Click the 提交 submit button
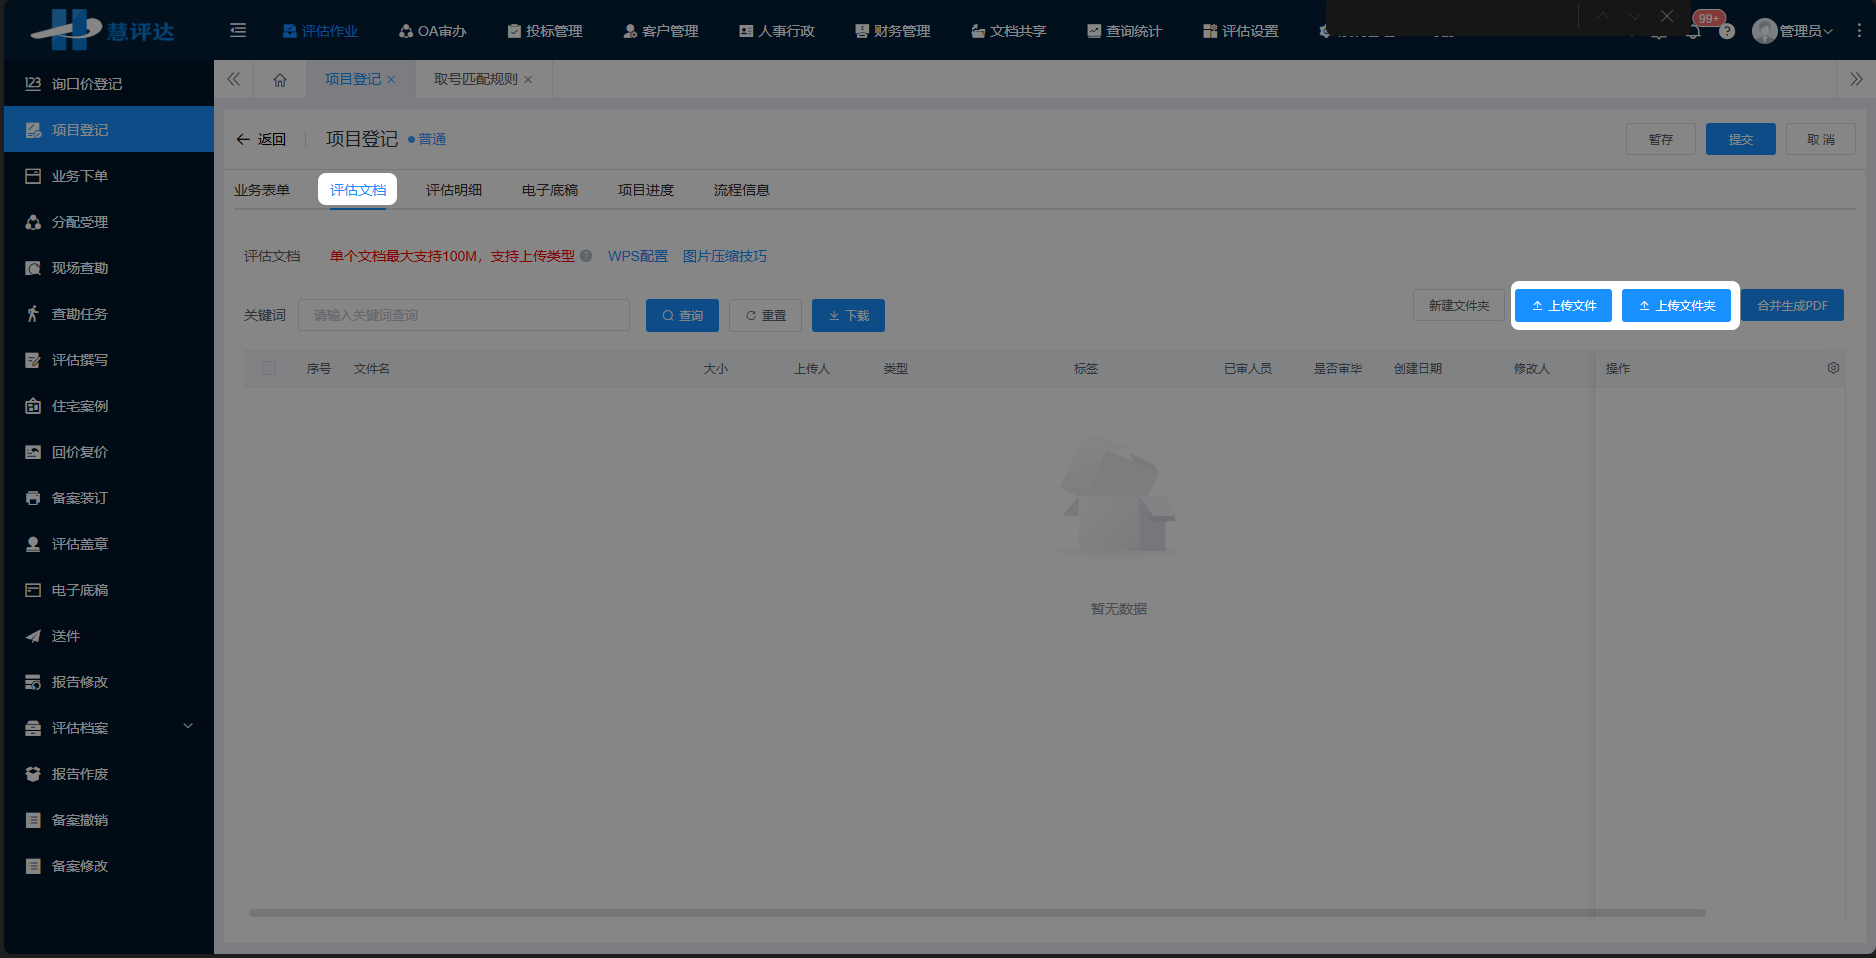This screenshot has height=958, width=1876. click(1740, 139)
